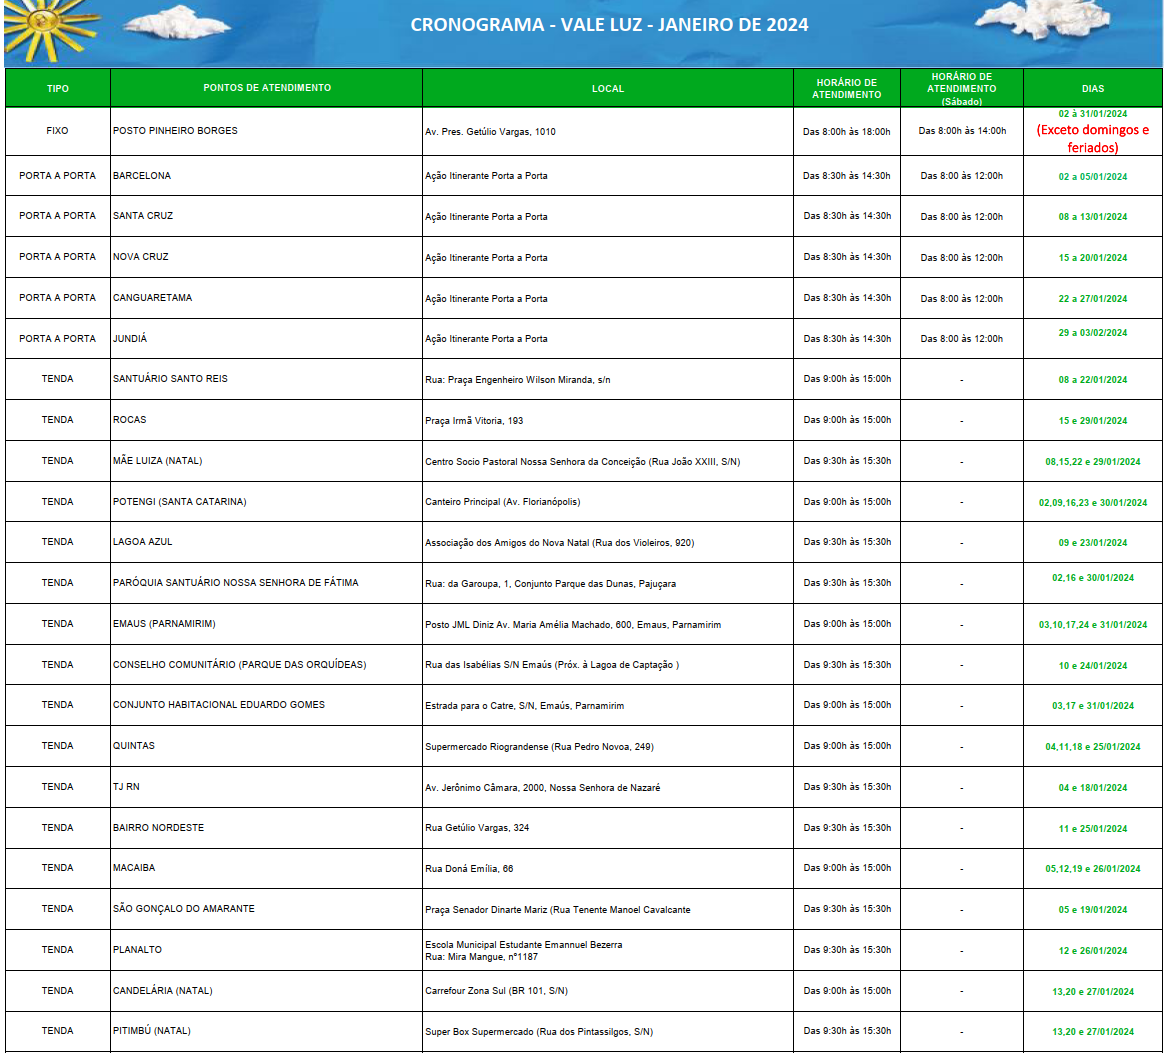Select the POSTO PINHEIRO BORGES cell
This screenshot has width=1171, height=1055.
tap(175, 131)
